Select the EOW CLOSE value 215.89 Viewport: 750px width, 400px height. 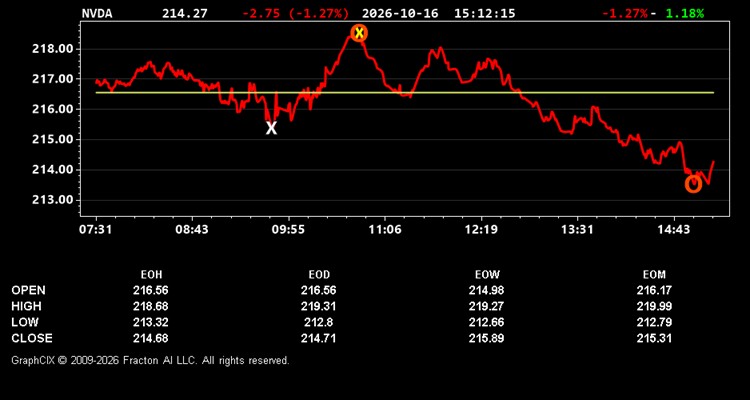click(486, 338)
